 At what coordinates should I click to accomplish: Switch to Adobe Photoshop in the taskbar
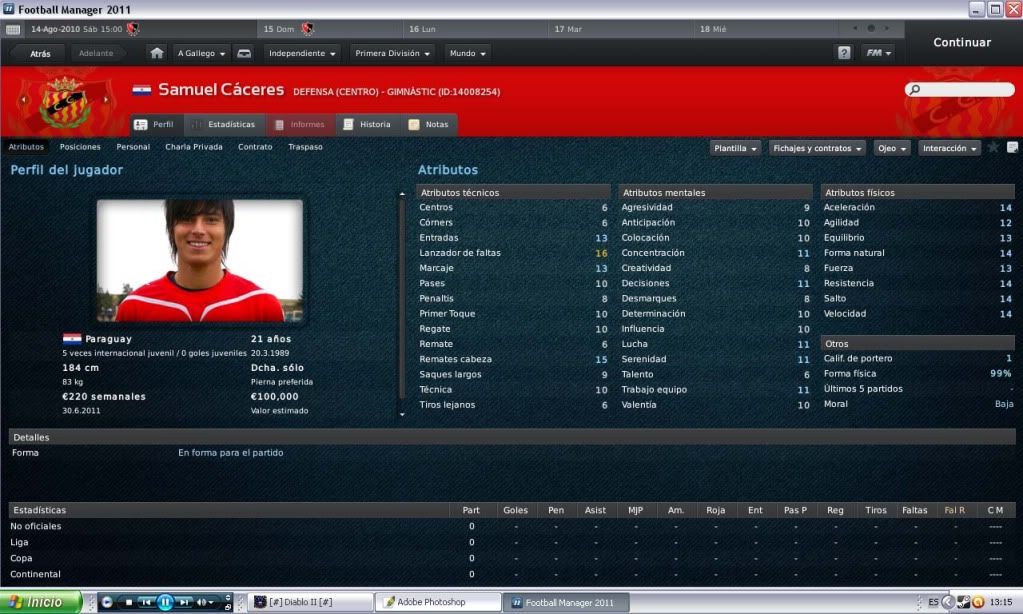click(438, 602)
